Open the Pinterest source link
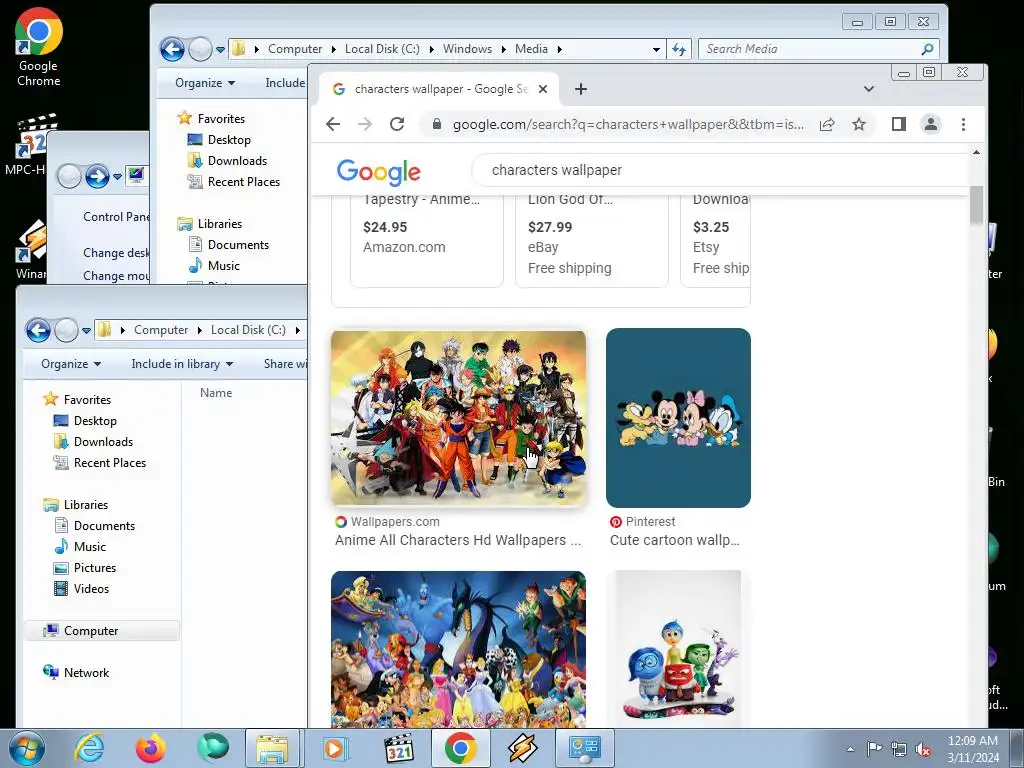The width and height of the screenshot is (1024, 768). click(643, 522)
